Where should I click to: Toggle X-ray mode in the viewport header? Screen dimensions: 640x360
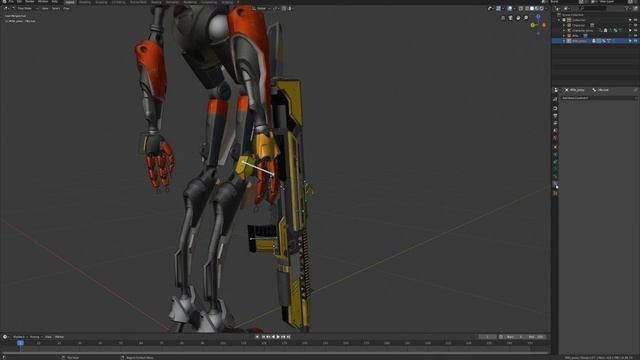coord(521,9)
